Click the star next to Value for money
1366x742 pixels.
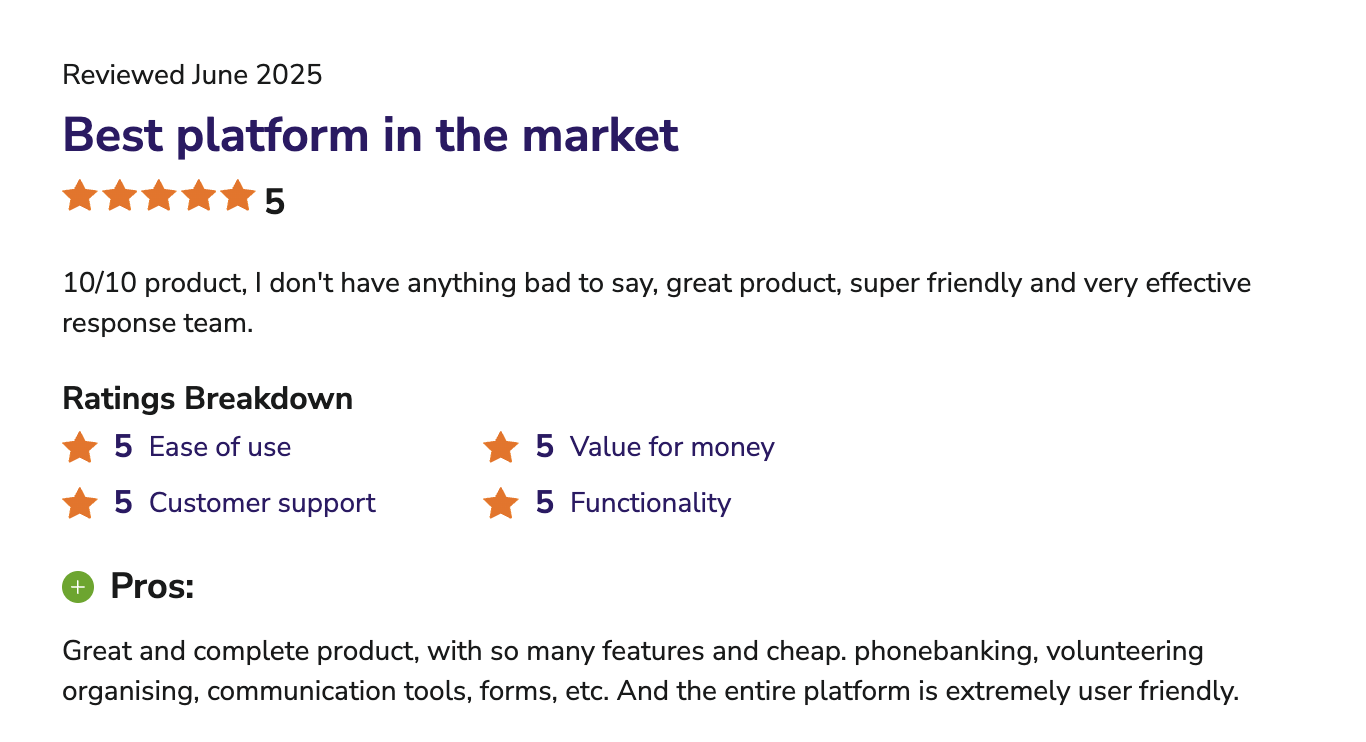pyautogui.click(x=501, y=447)
